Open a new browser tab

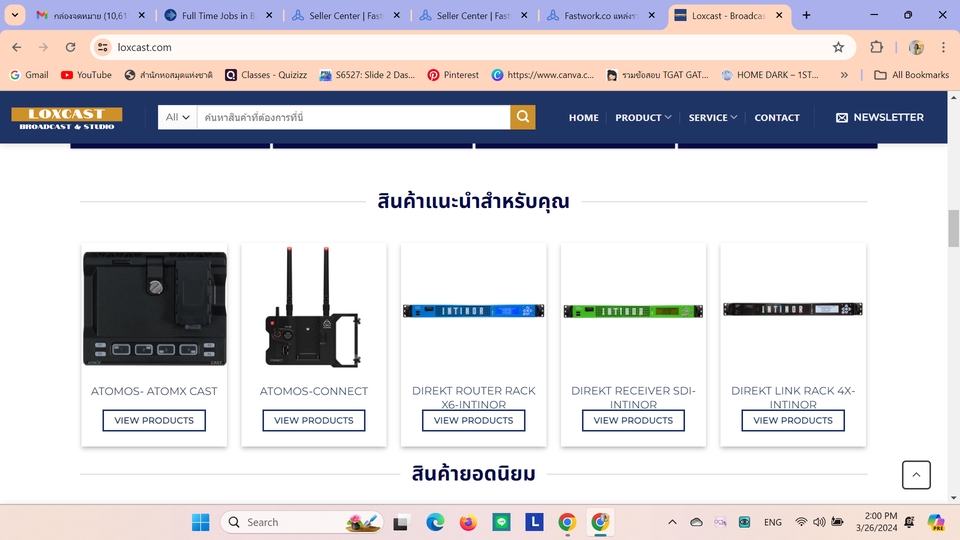point(806,15)
